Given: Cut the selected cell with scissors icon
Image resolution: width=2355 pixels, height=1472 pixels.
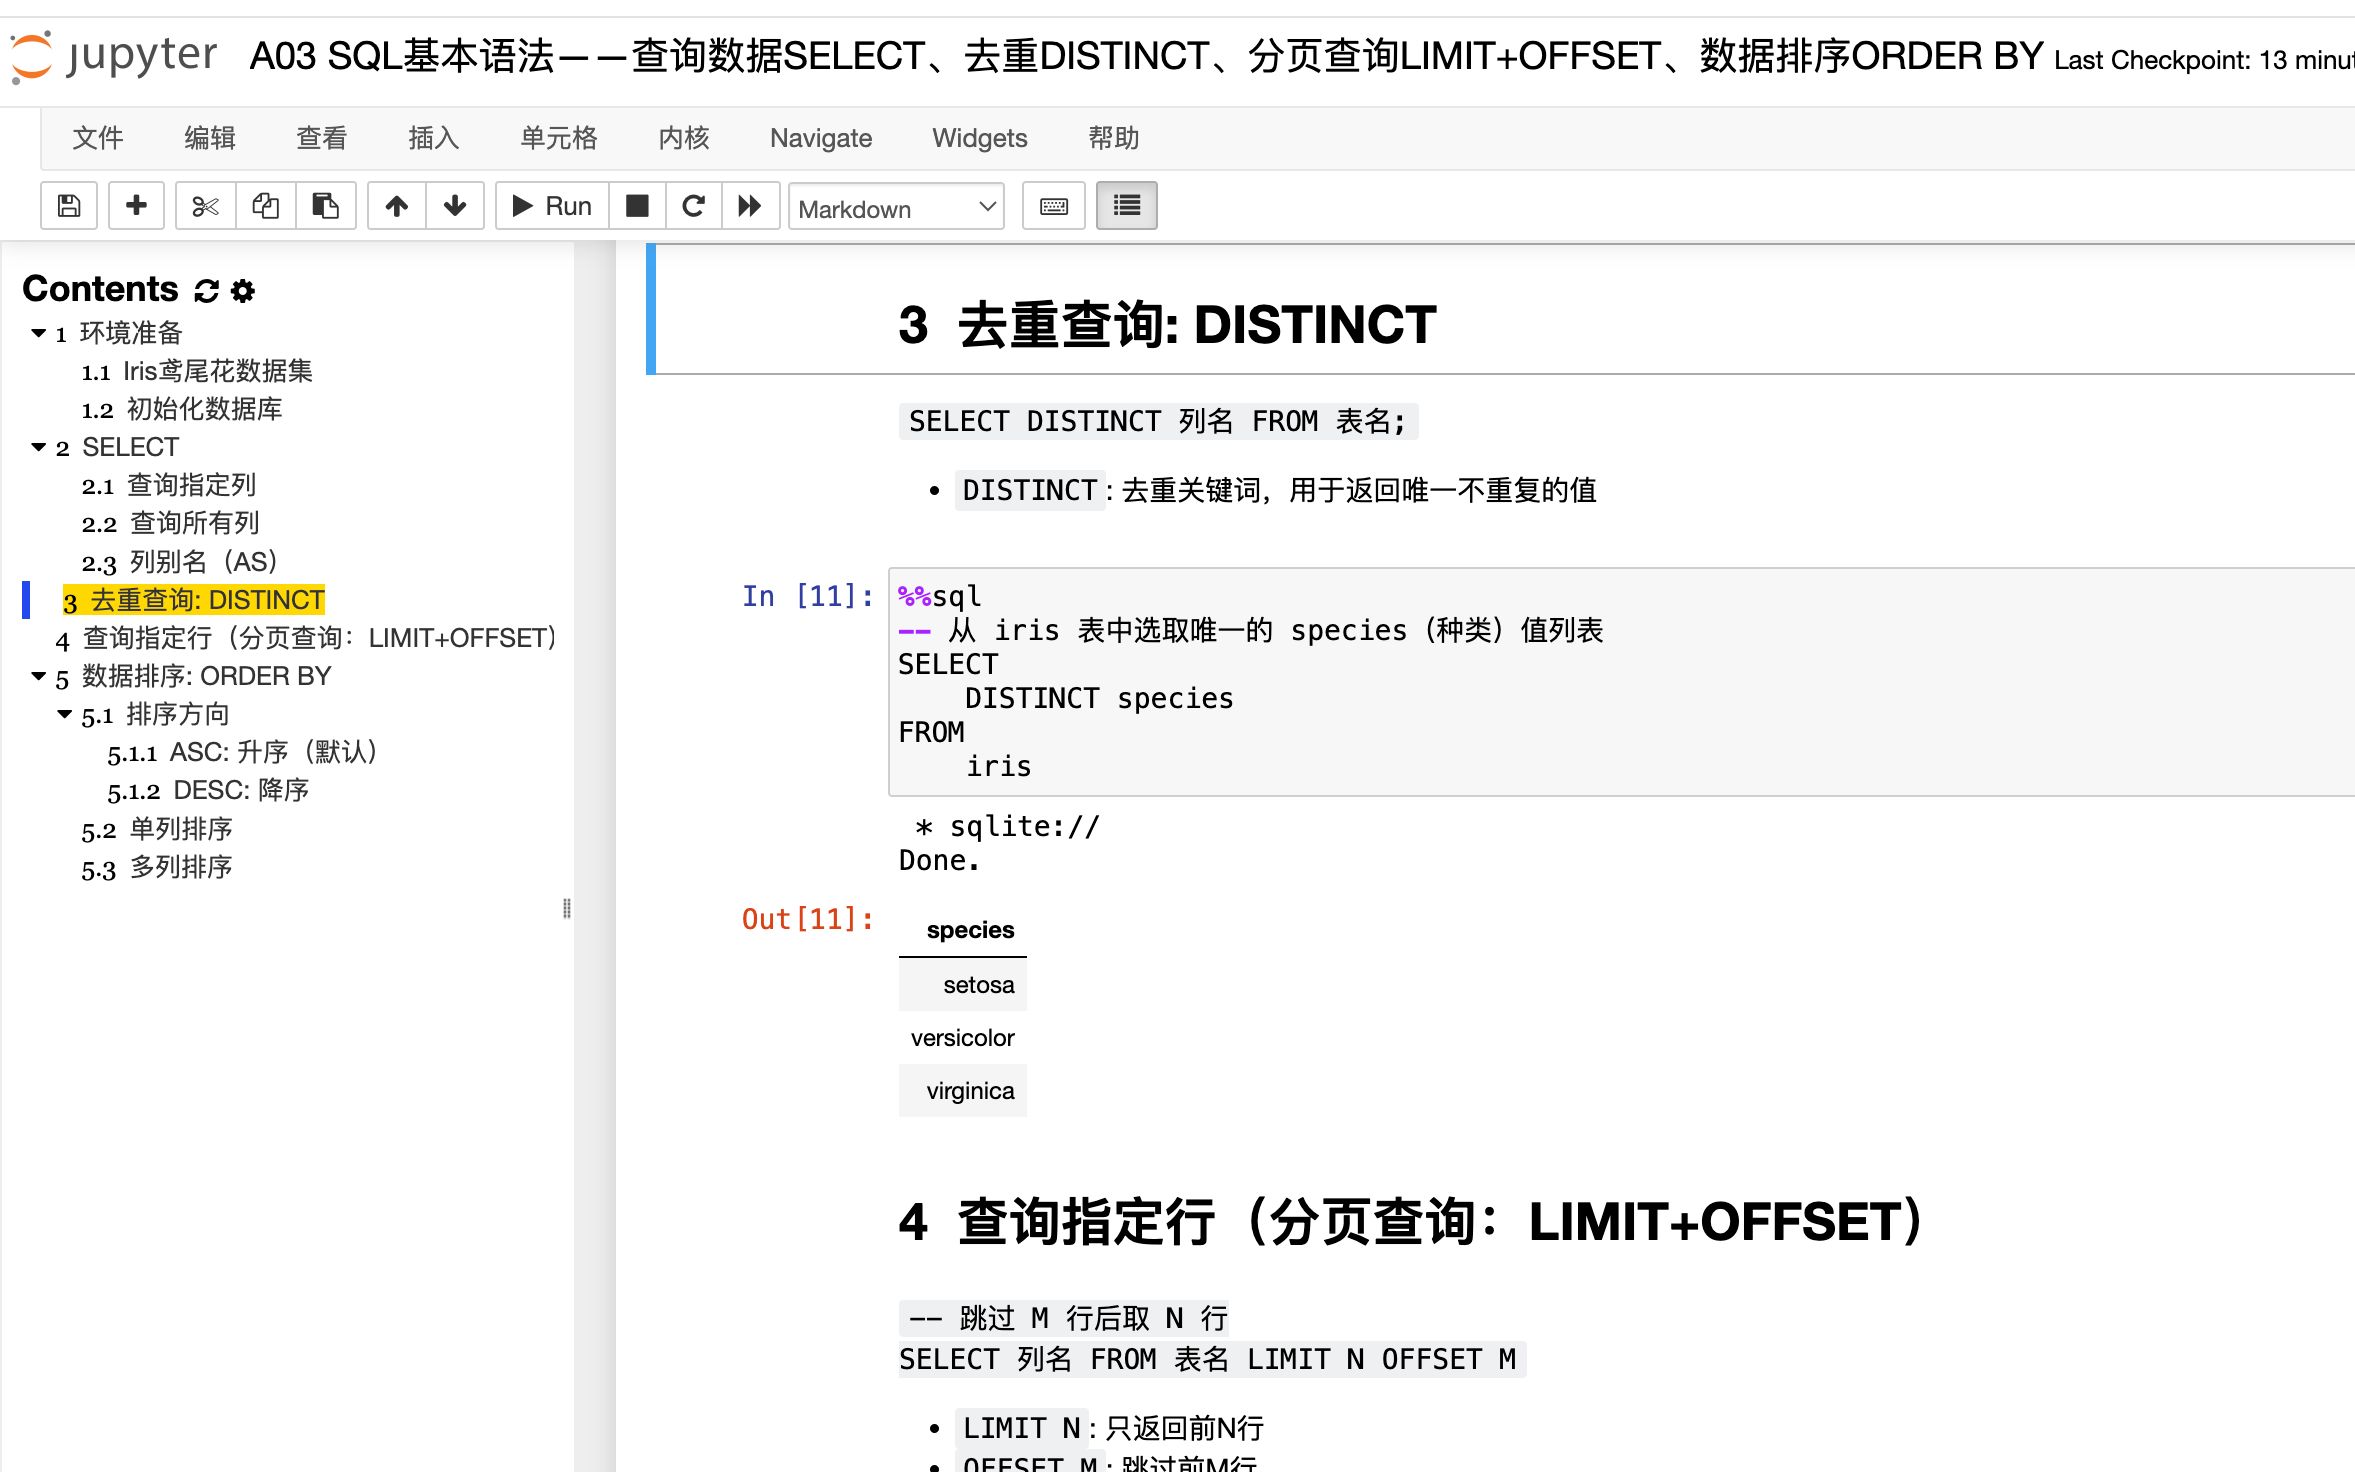Looking at the screenshot, I should click(204, 205).
